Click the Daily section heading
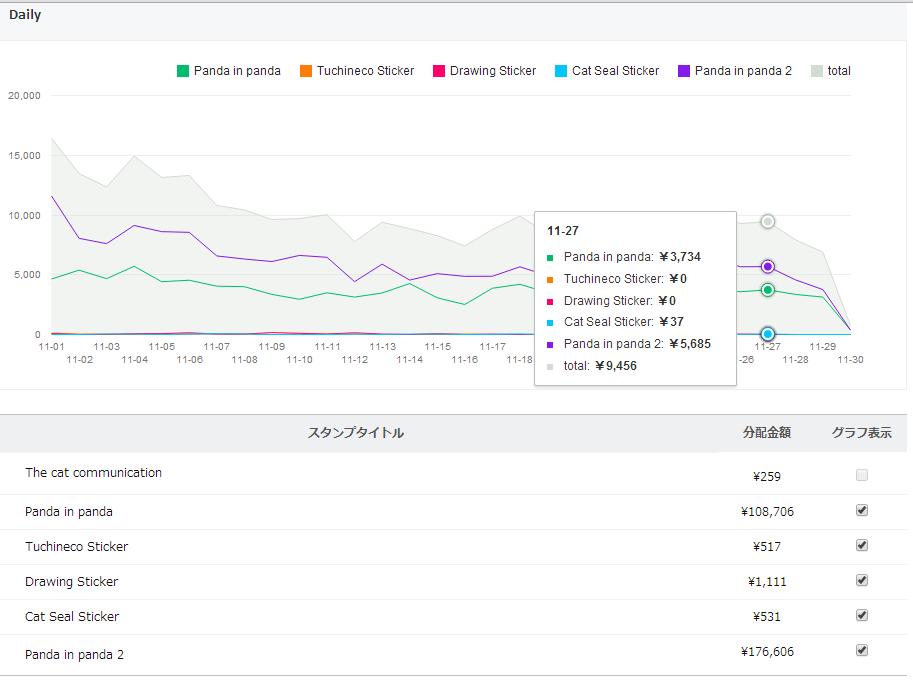This screenshot has width=913, height=683. pos(25,15)
